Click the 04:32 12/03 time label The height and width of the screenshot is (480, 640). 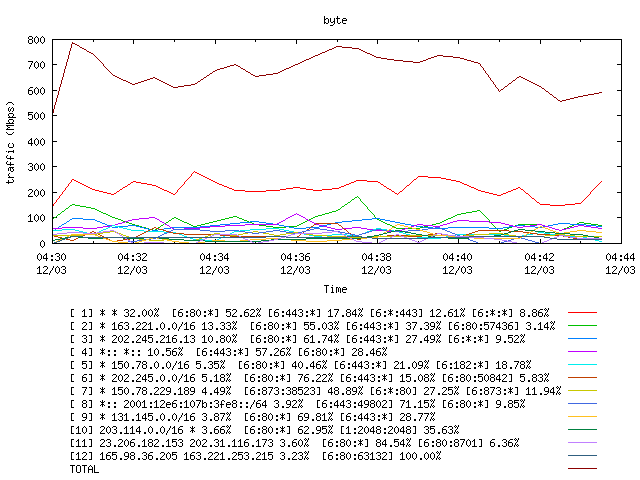pyautogui.click(x=133, y=264)
